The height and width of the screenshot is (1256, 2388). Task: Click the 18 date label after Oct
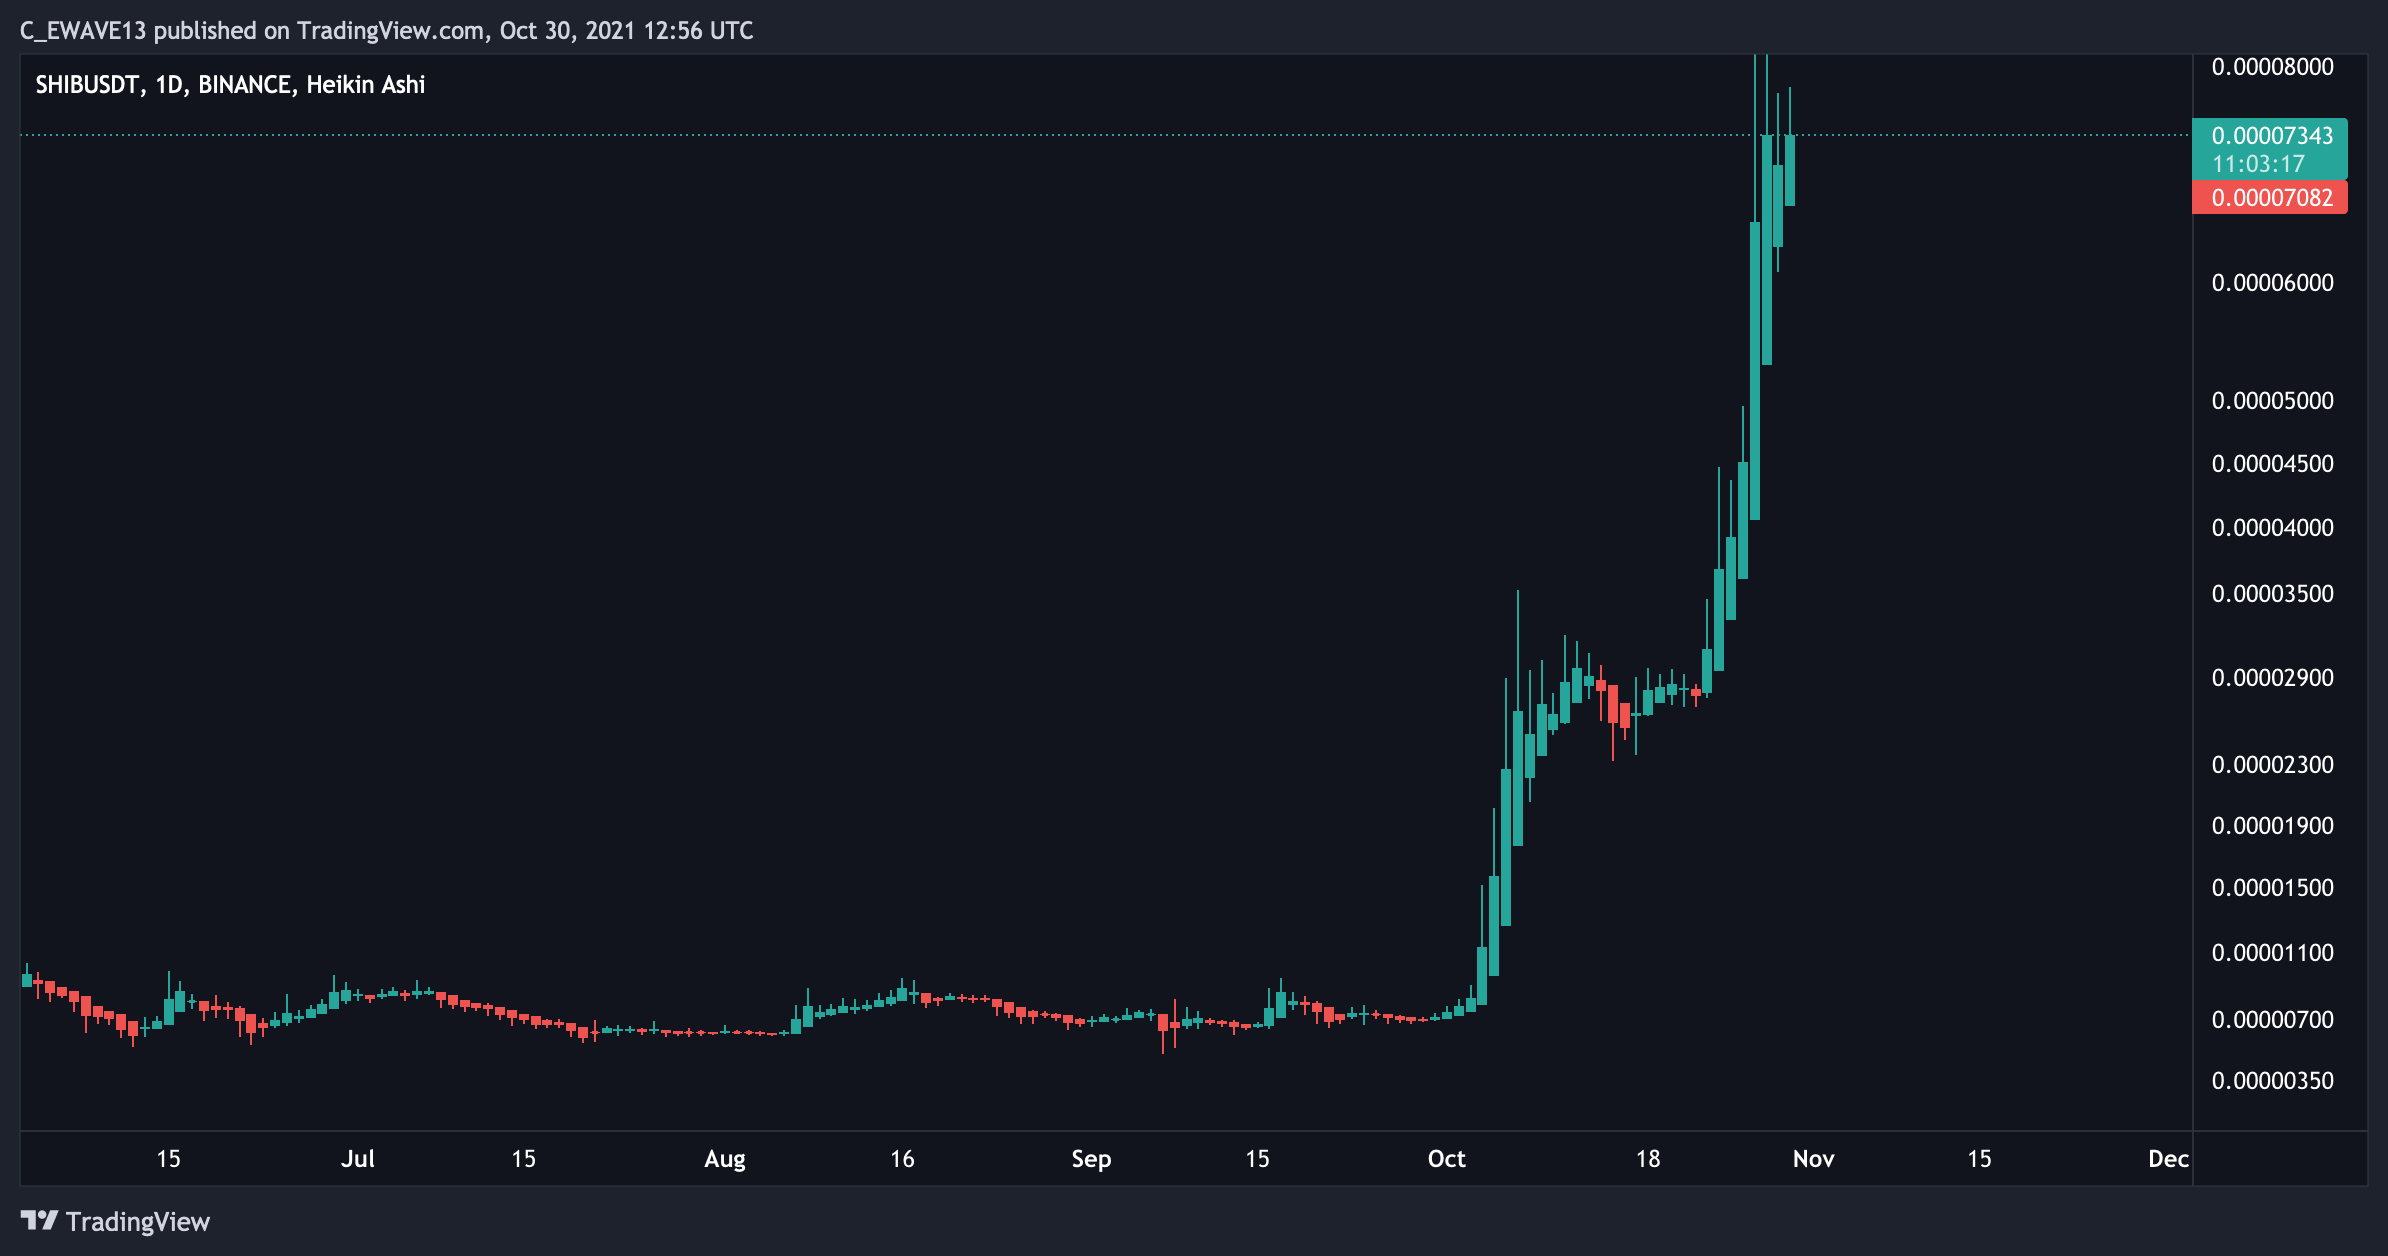tap(1648, 1159)
